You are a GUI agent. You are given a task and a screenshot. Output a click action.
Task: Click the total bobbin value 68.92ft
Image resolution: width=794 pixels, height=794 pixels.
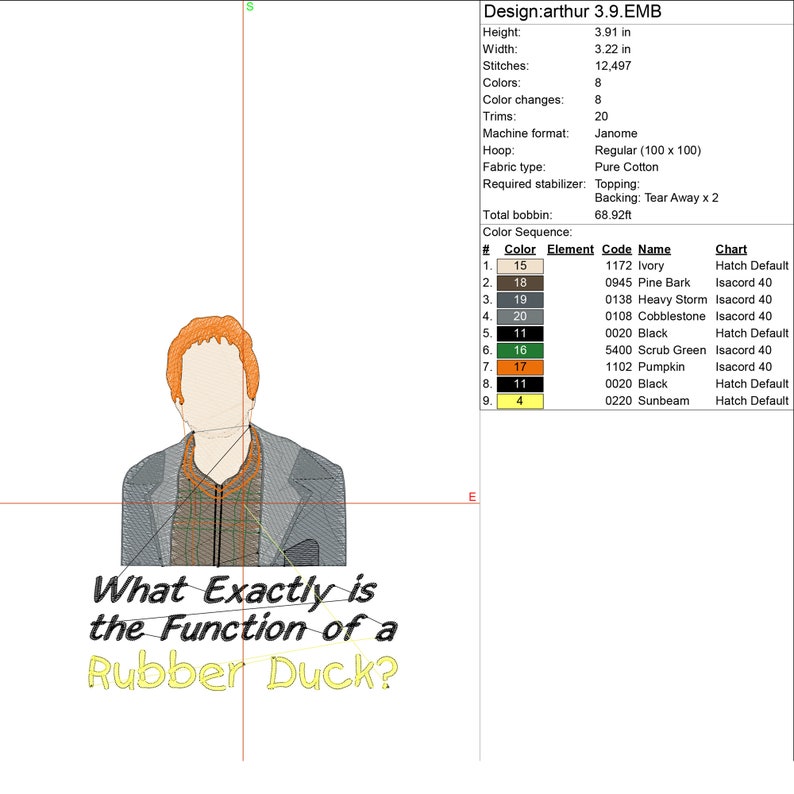[x=613, y=215]
